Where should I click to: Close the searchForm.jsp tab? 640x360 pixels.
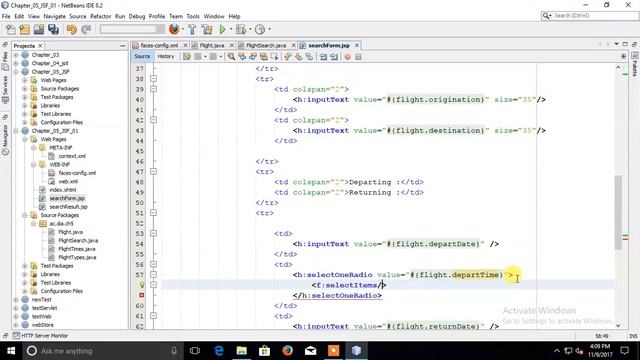click(x=357, y=45)
